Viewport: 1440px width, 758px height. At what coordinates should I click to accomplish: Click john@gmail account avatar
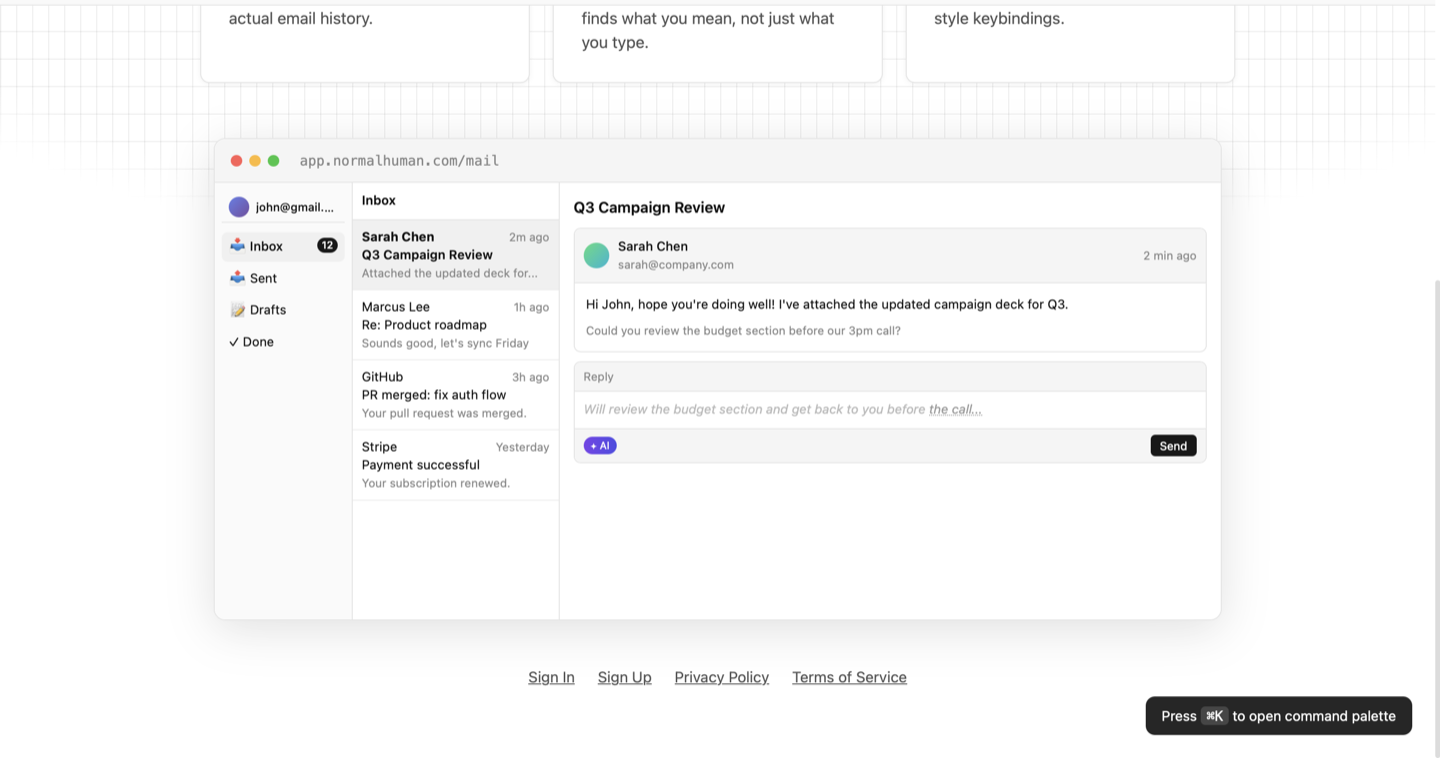tap(238, 206)
